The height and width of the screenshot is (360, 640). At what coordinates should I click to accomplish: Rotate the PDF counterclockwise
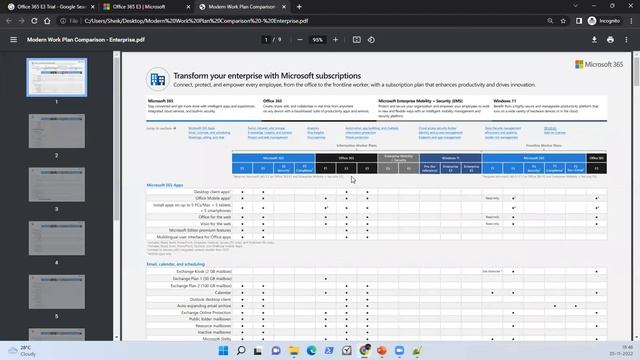point(371,40)
